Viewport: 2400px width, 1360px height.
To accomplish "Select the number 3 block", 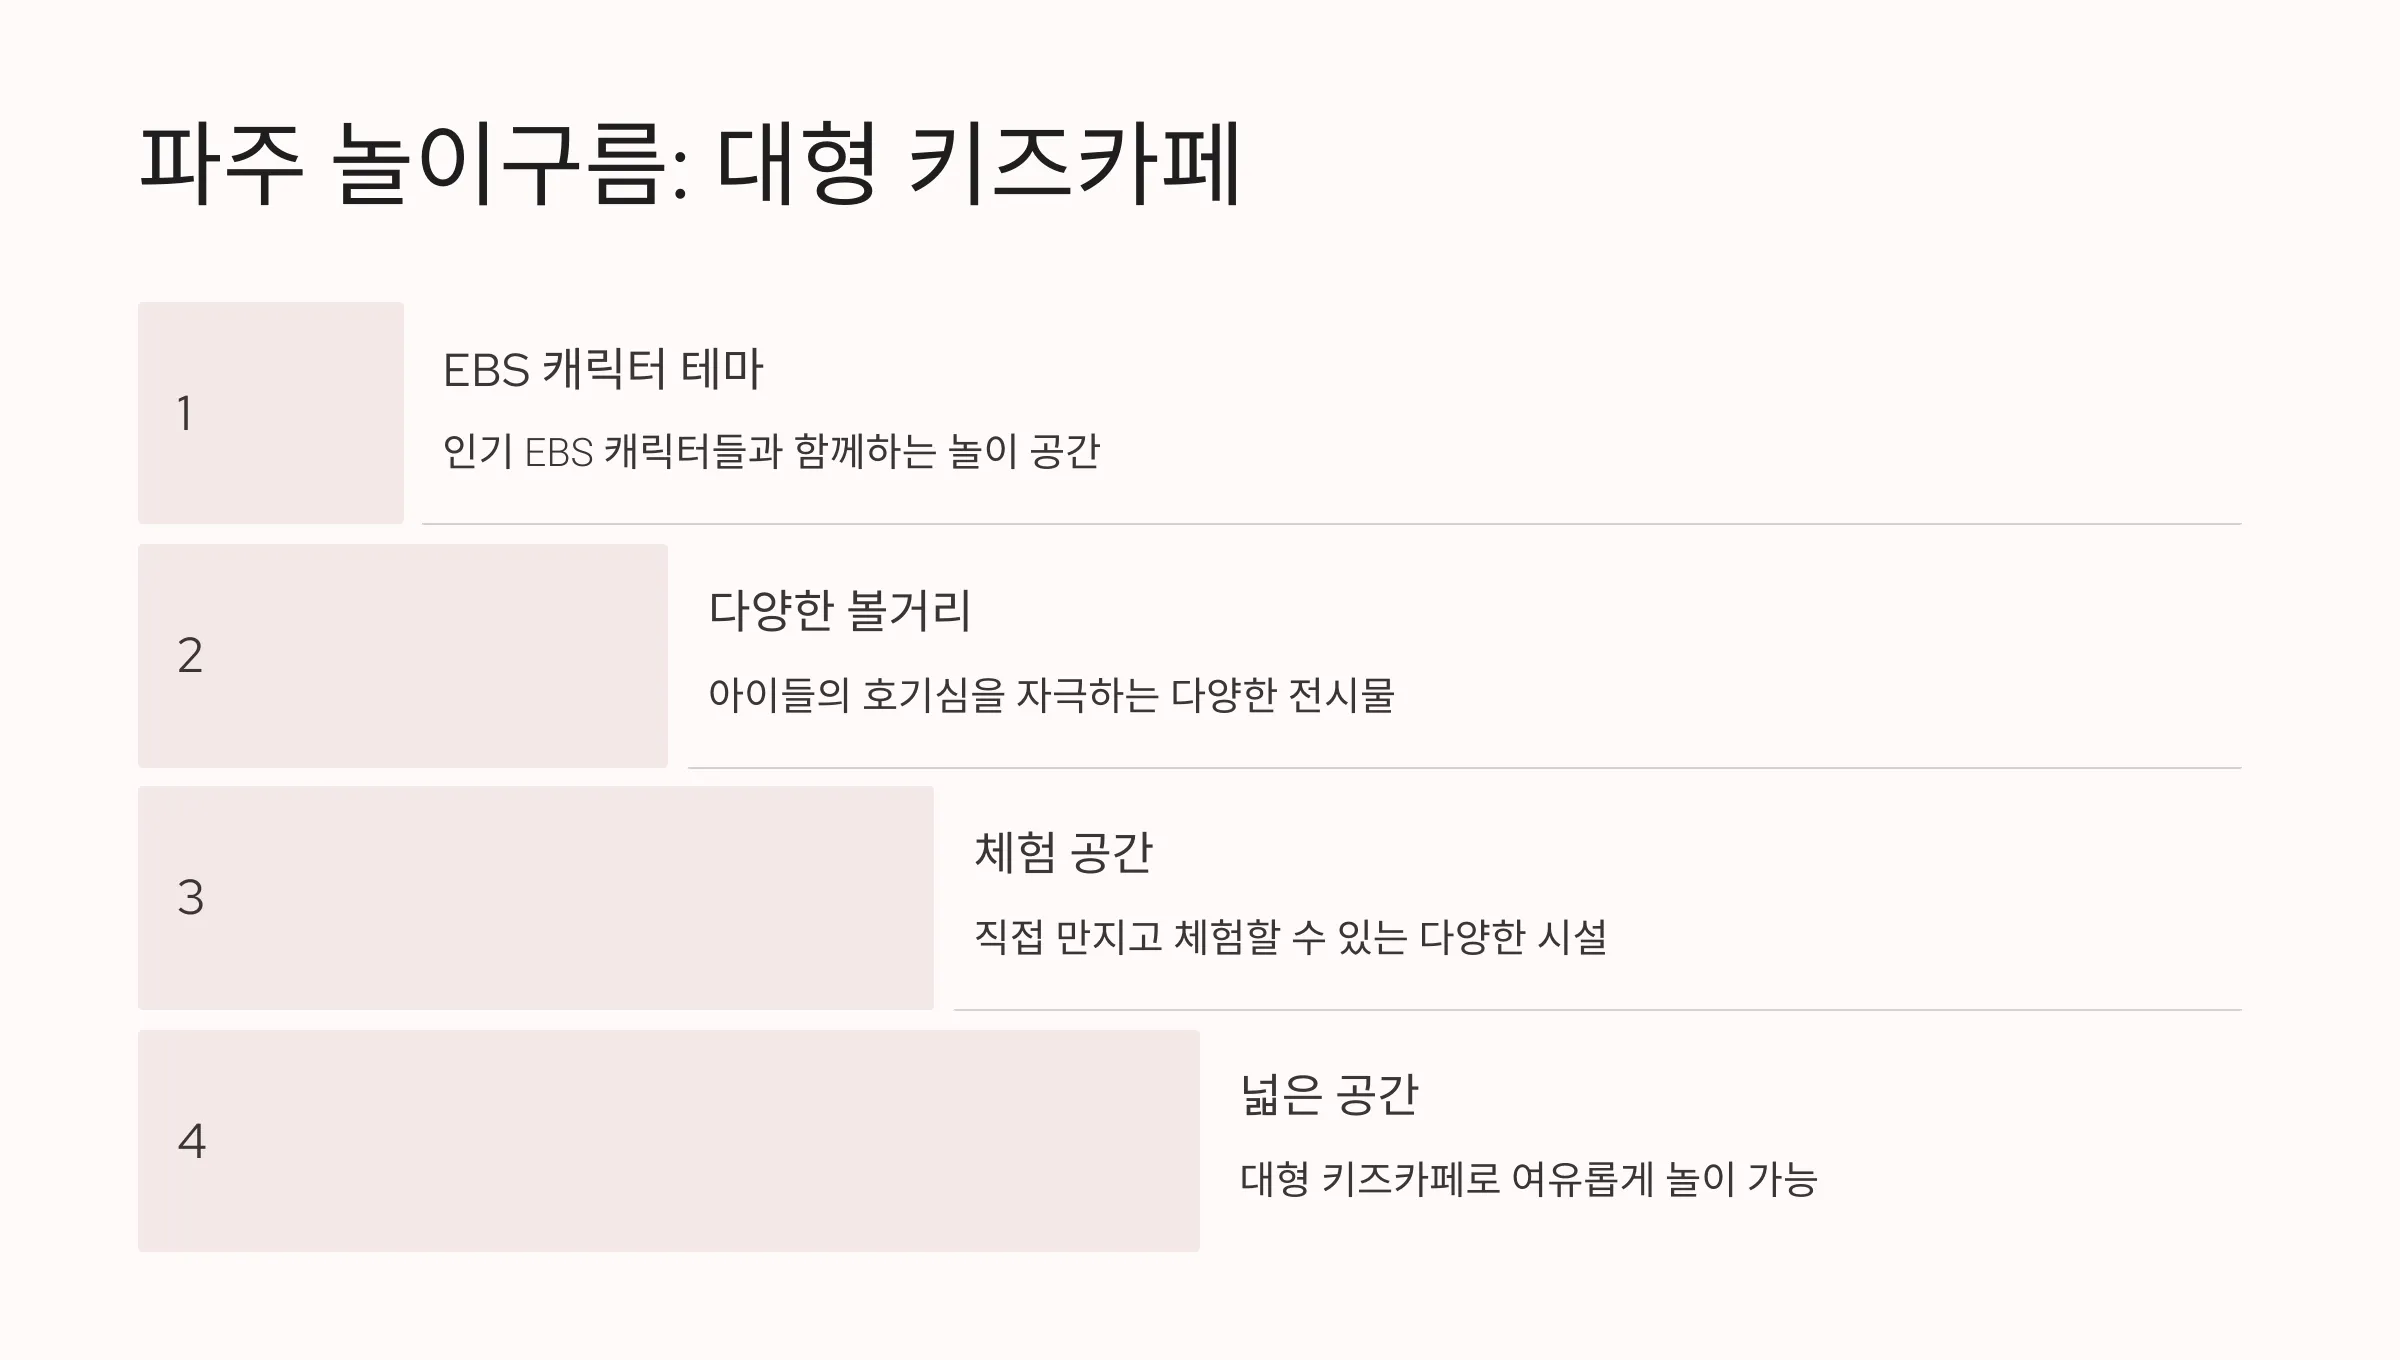I will 536,898.
